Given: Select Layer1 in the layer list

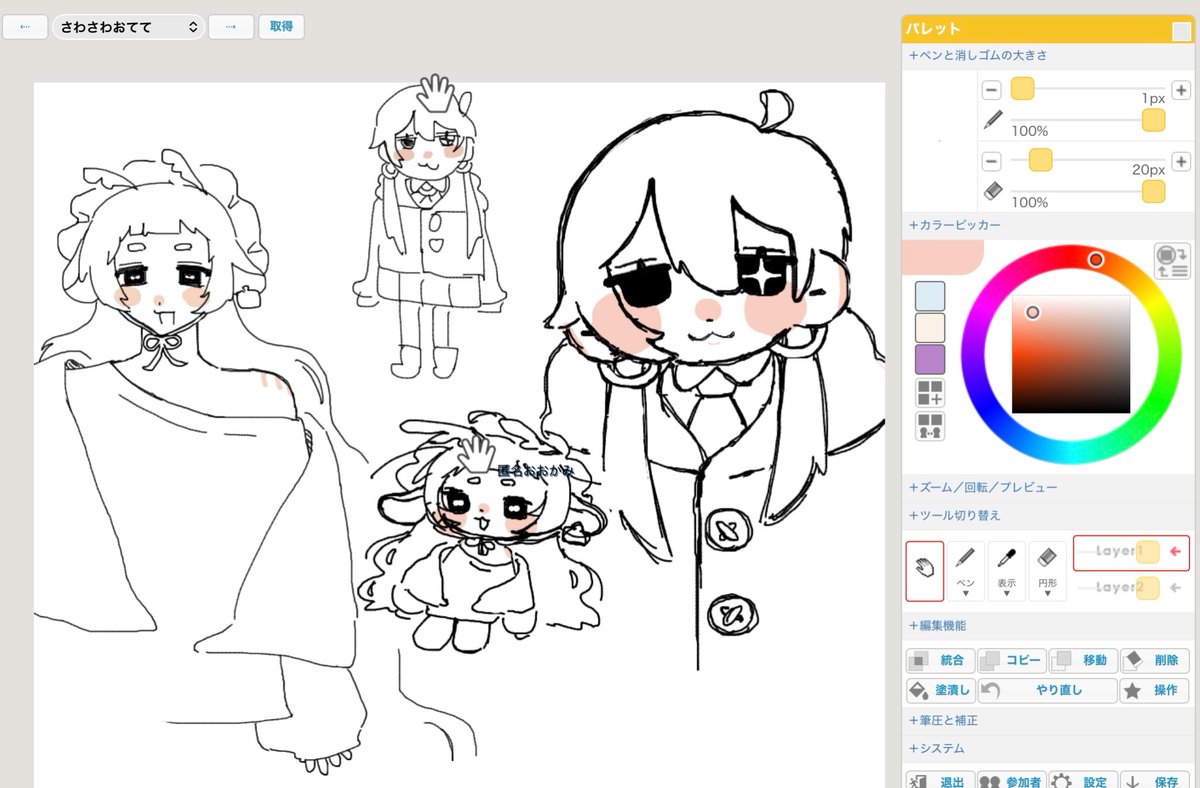Looking at the screenshot, I should 1131,552.
